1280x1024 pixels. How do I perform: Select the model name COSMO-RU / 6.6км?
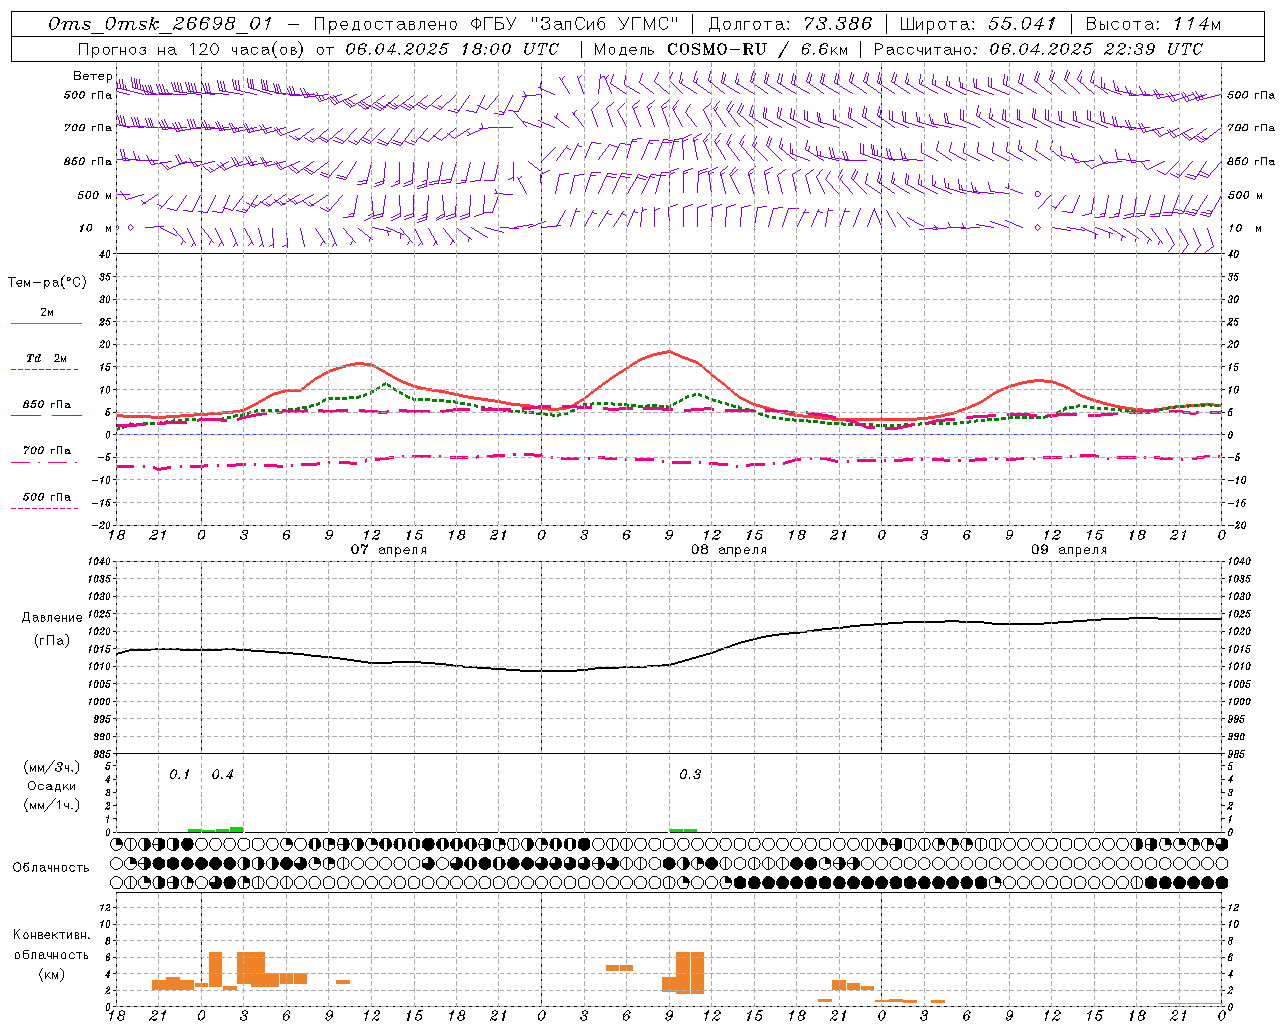tap(758, 49)
